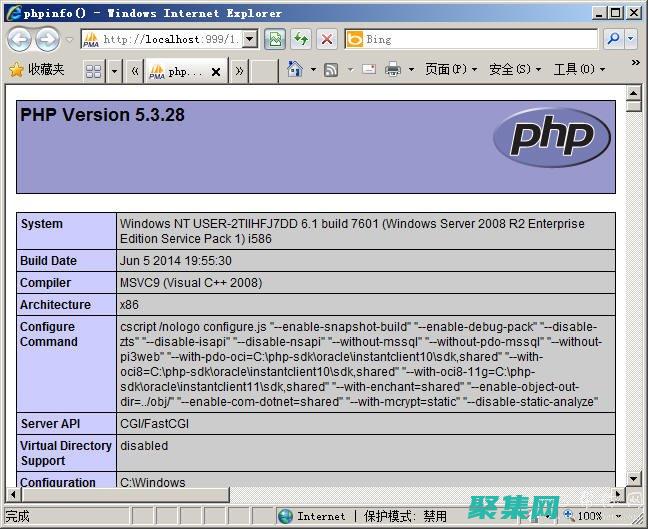Screen dimensions: 648x529
Task: Open the 页面(P) menu
Action: click(445, 69)
